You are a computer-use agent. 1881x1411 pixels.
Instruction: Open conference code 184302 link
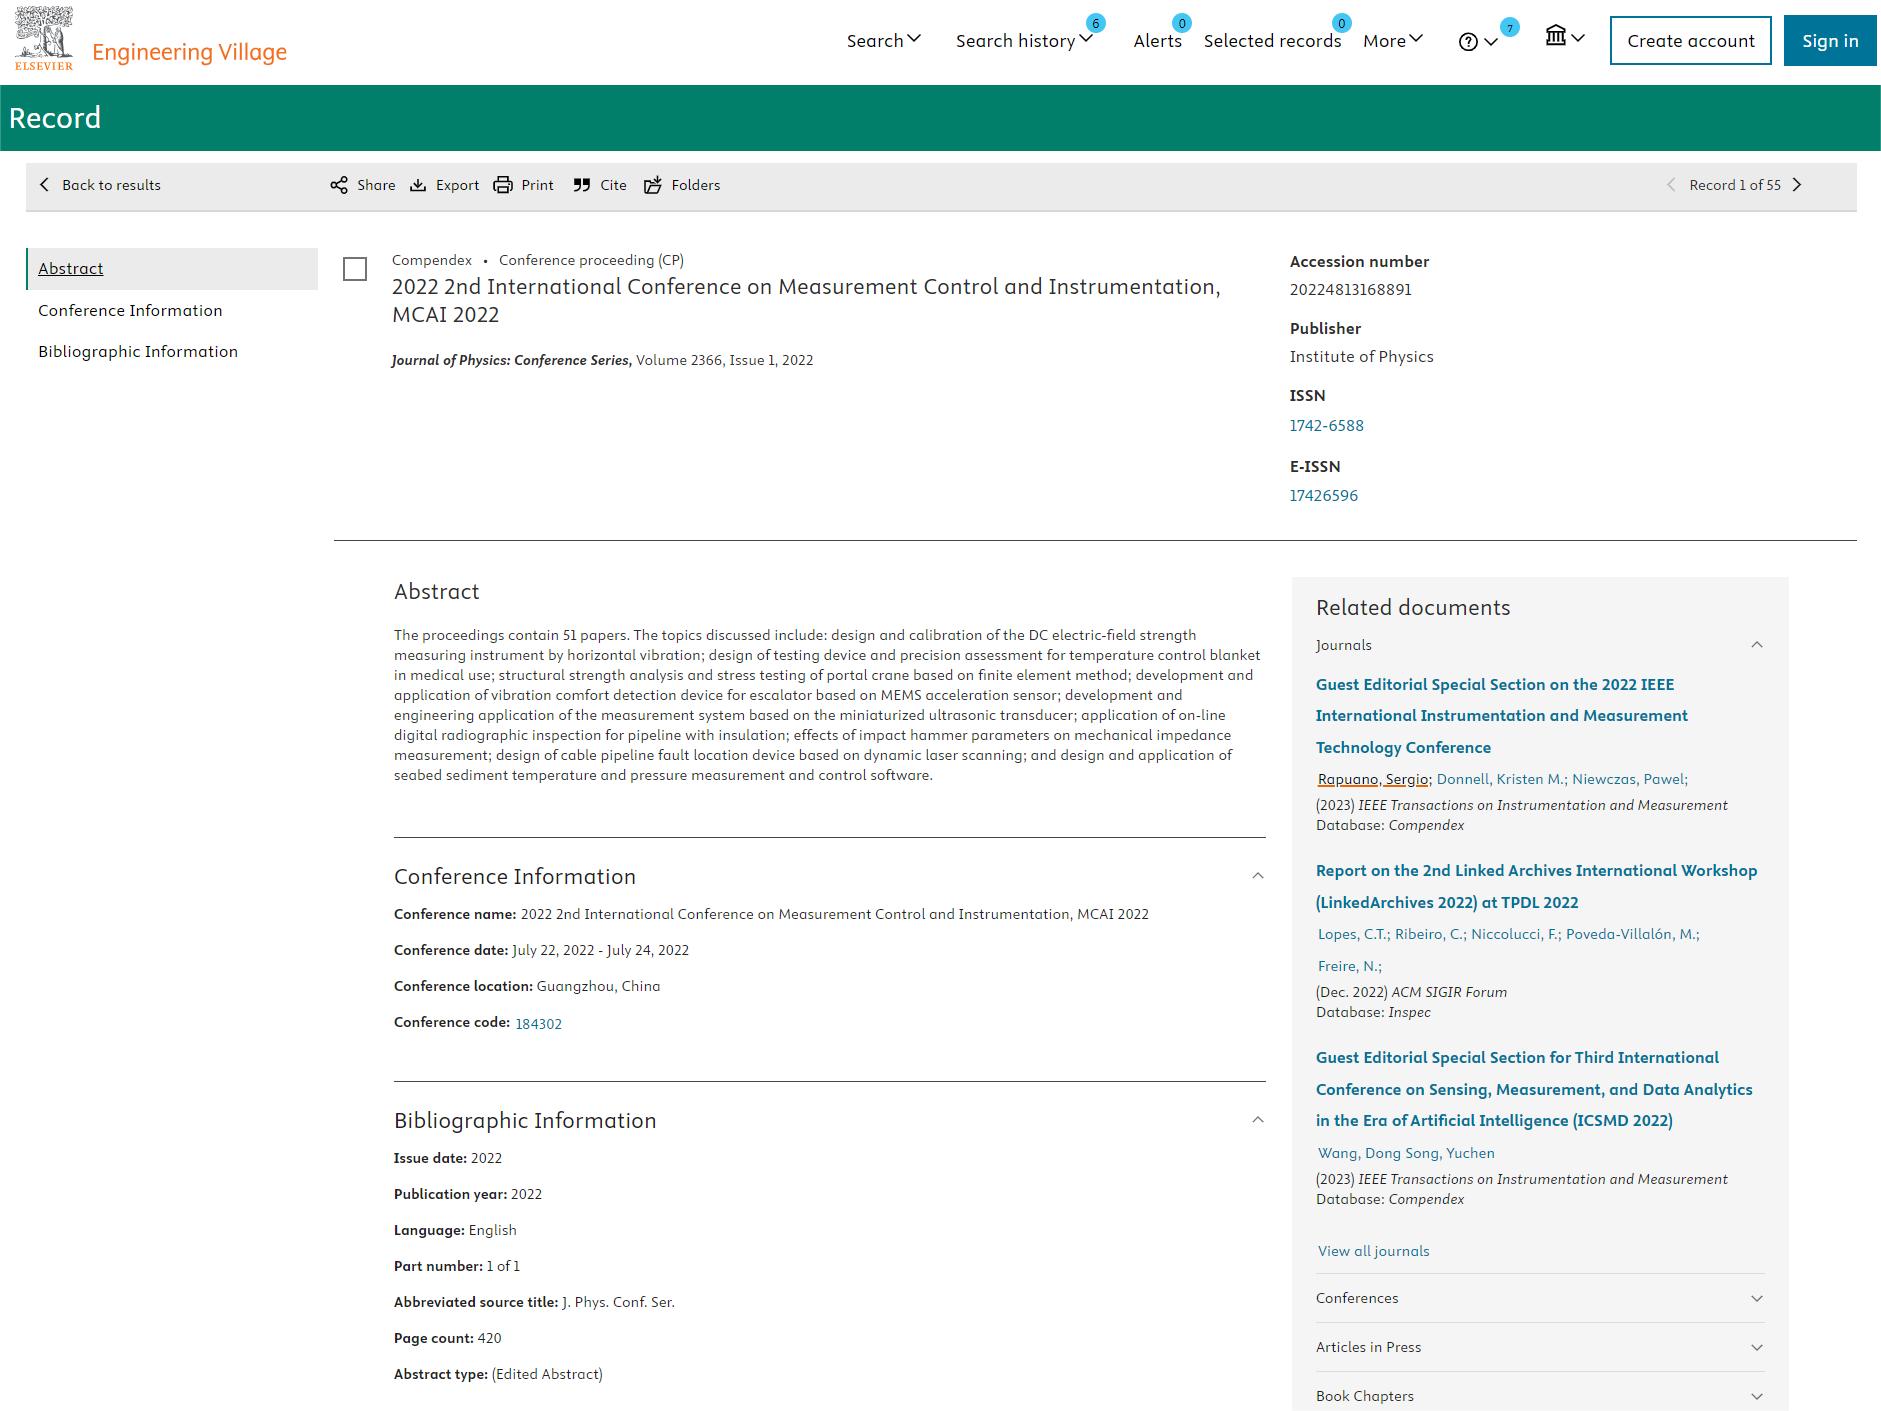[x=538, y=1024]
